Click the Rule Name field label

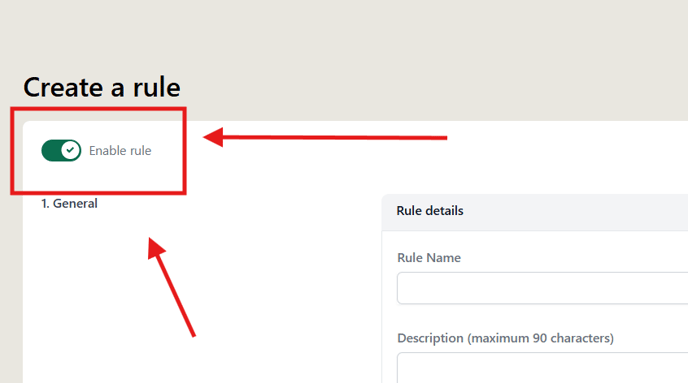point(429,258)
